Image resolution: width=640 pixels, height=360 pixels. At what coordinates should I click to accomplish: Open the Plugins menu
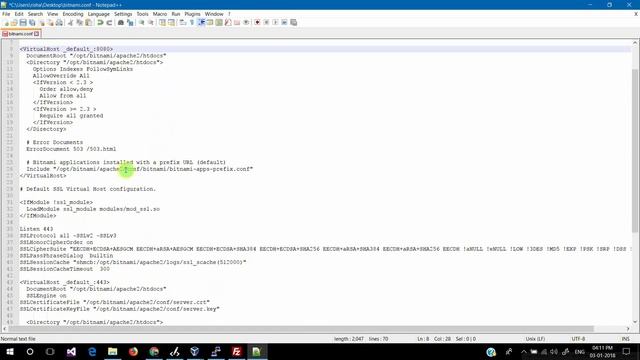point(192,14)
